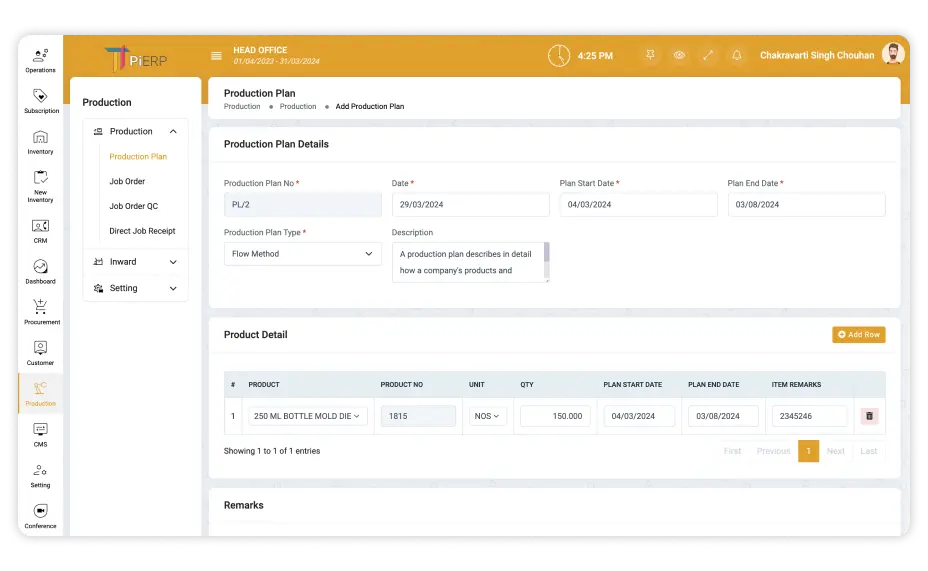Click the pin icon in header
The width and height of the screenshot is (928, 571).
coord(650,56)
